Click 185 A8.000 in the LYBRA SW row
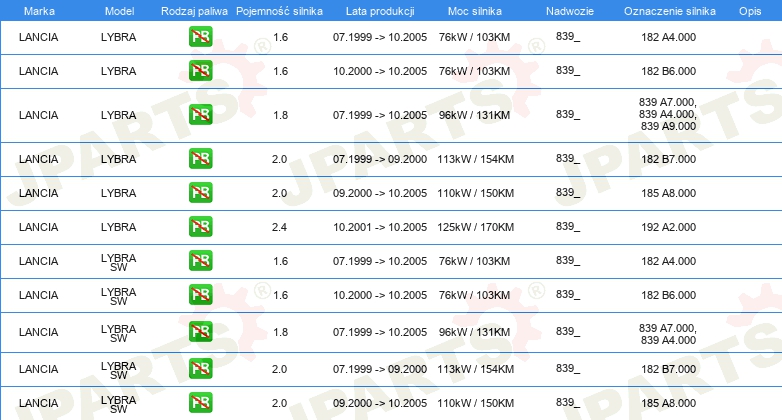The image size is (782, 420). click(668, 403)
